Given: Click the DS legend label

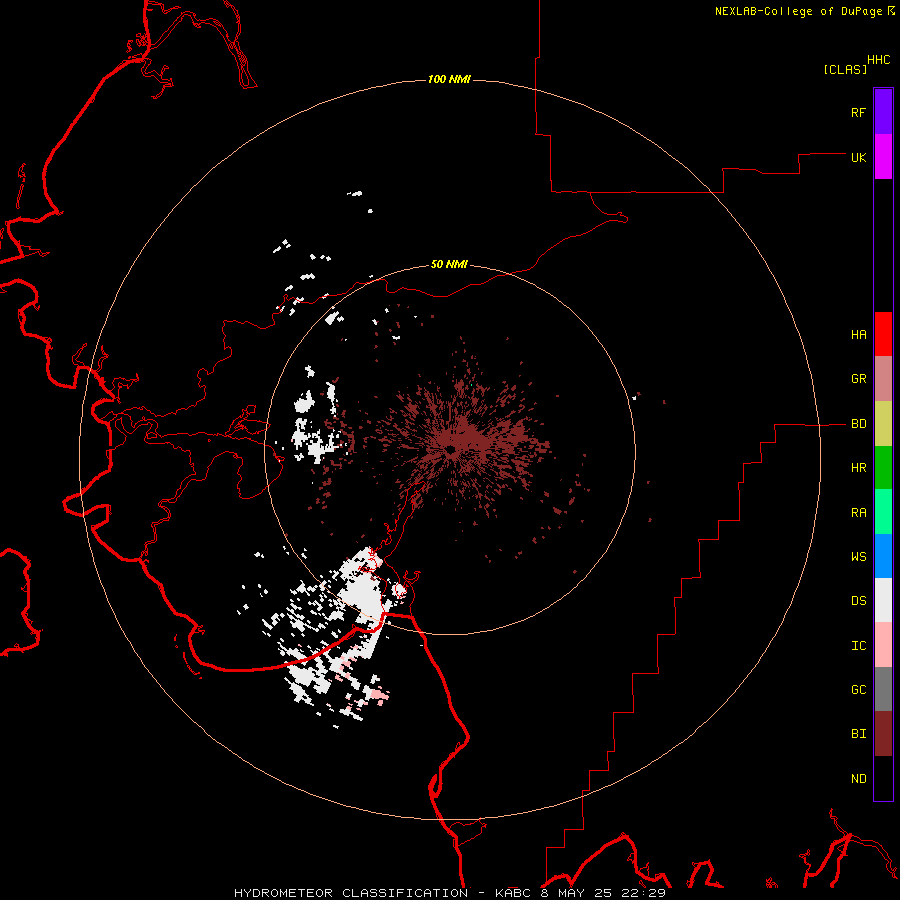Looking at the screenshot, I should coord(858,601).
